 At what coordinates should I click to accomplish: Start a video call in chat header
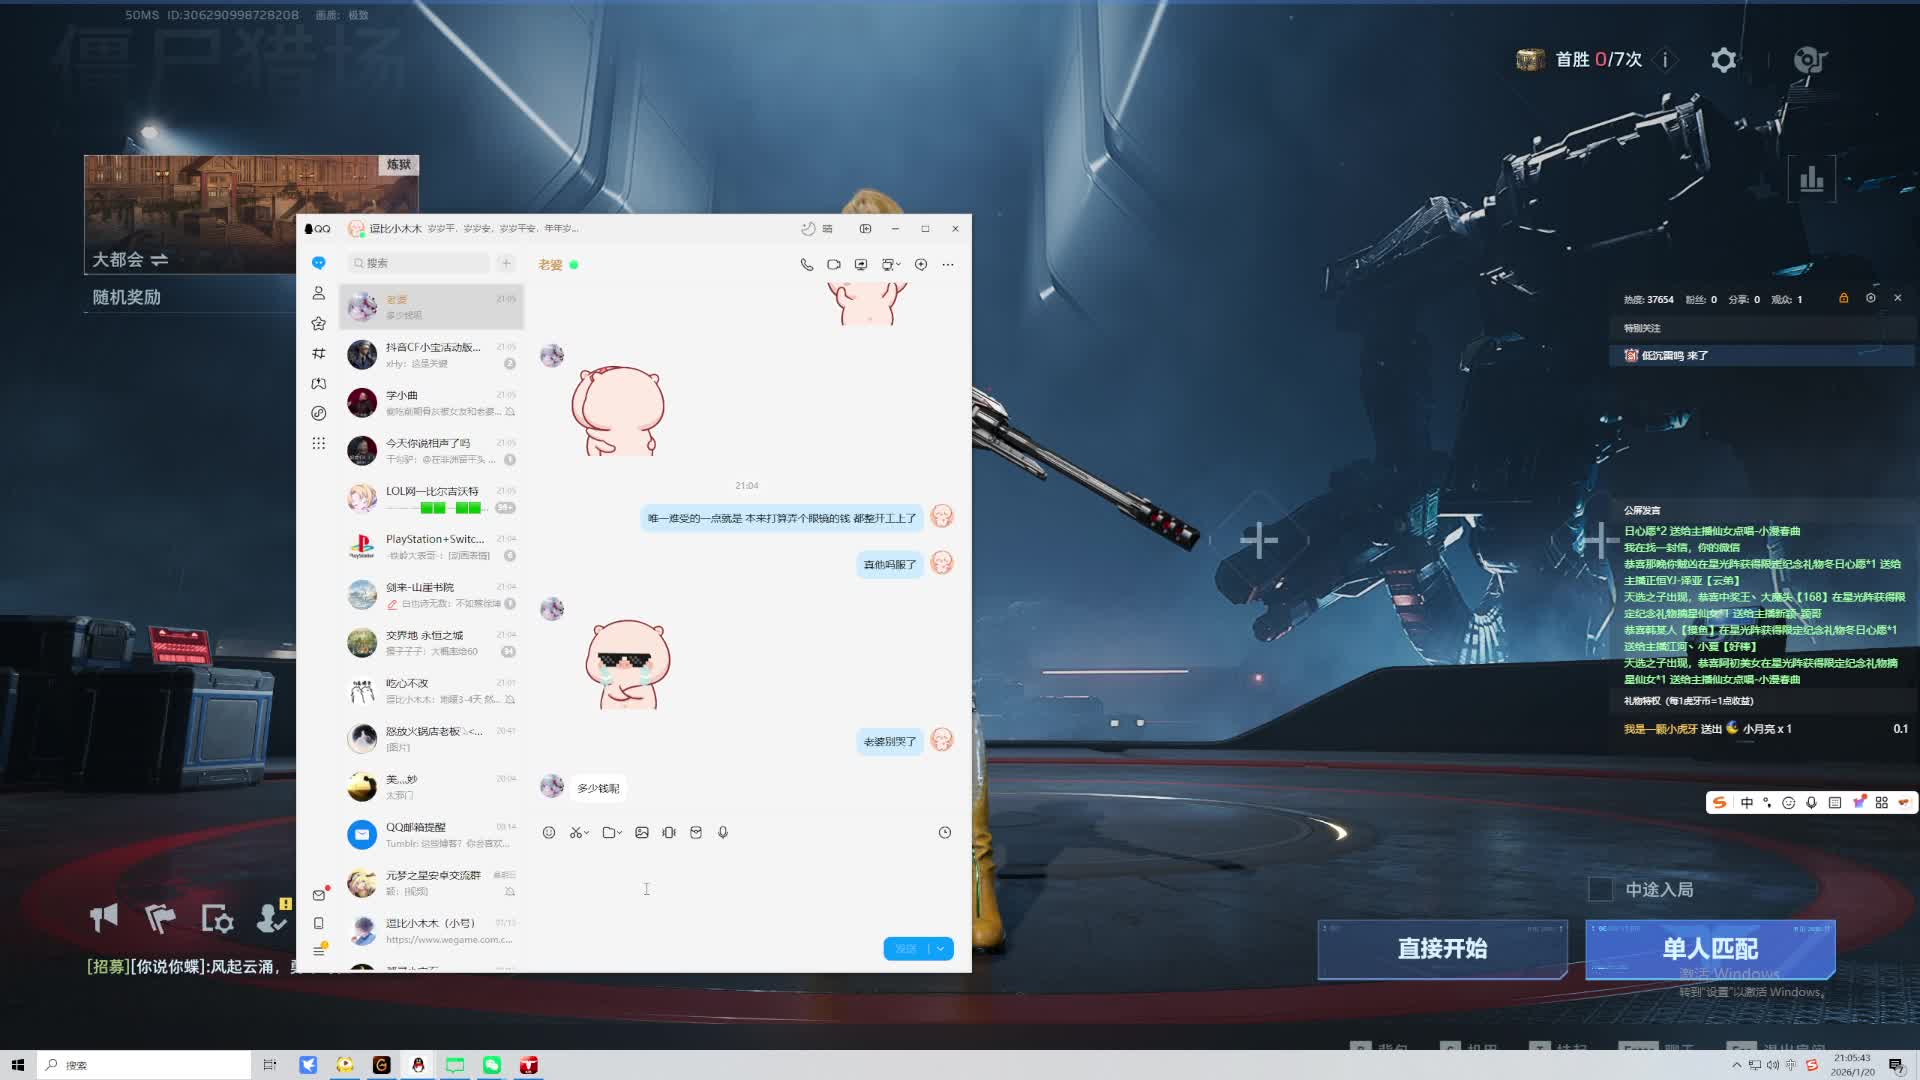pyautogui.click(x=834, y=265)
